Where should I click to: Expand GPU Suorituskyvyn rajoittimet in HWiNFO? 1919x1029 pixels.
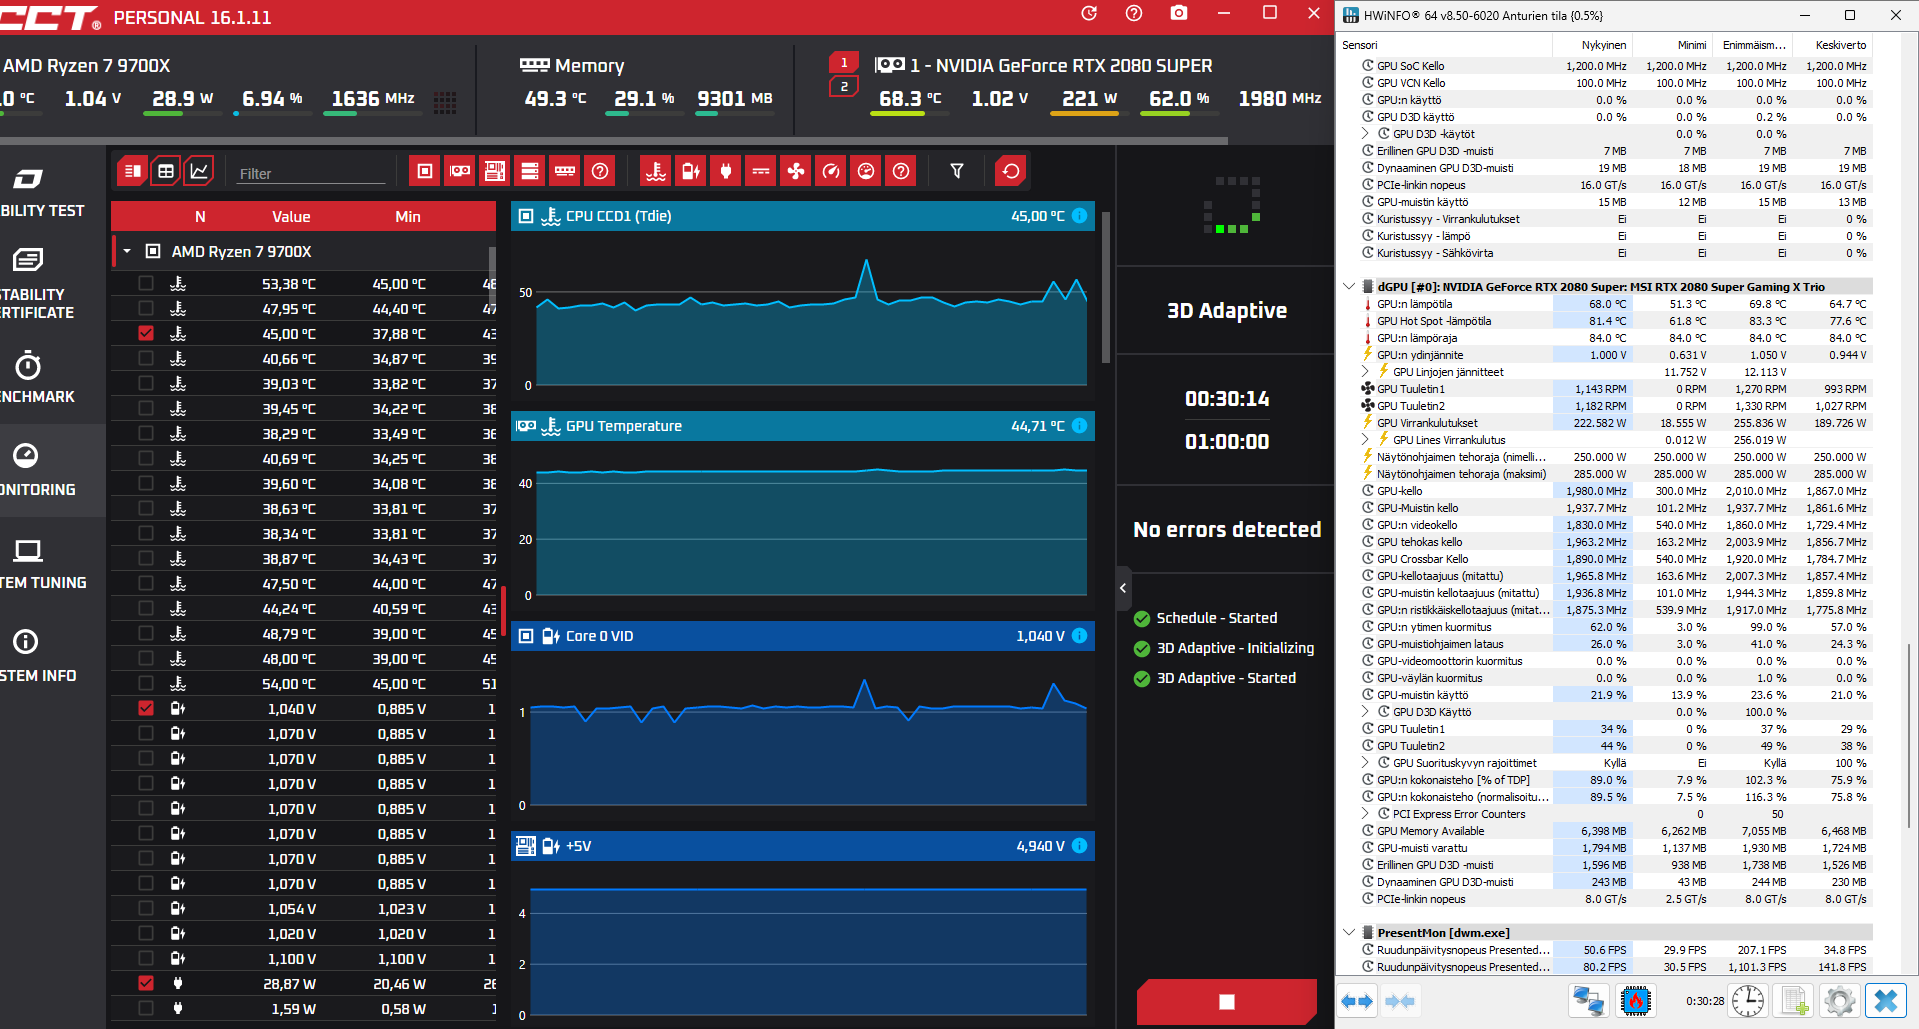tap(1366, 763)
